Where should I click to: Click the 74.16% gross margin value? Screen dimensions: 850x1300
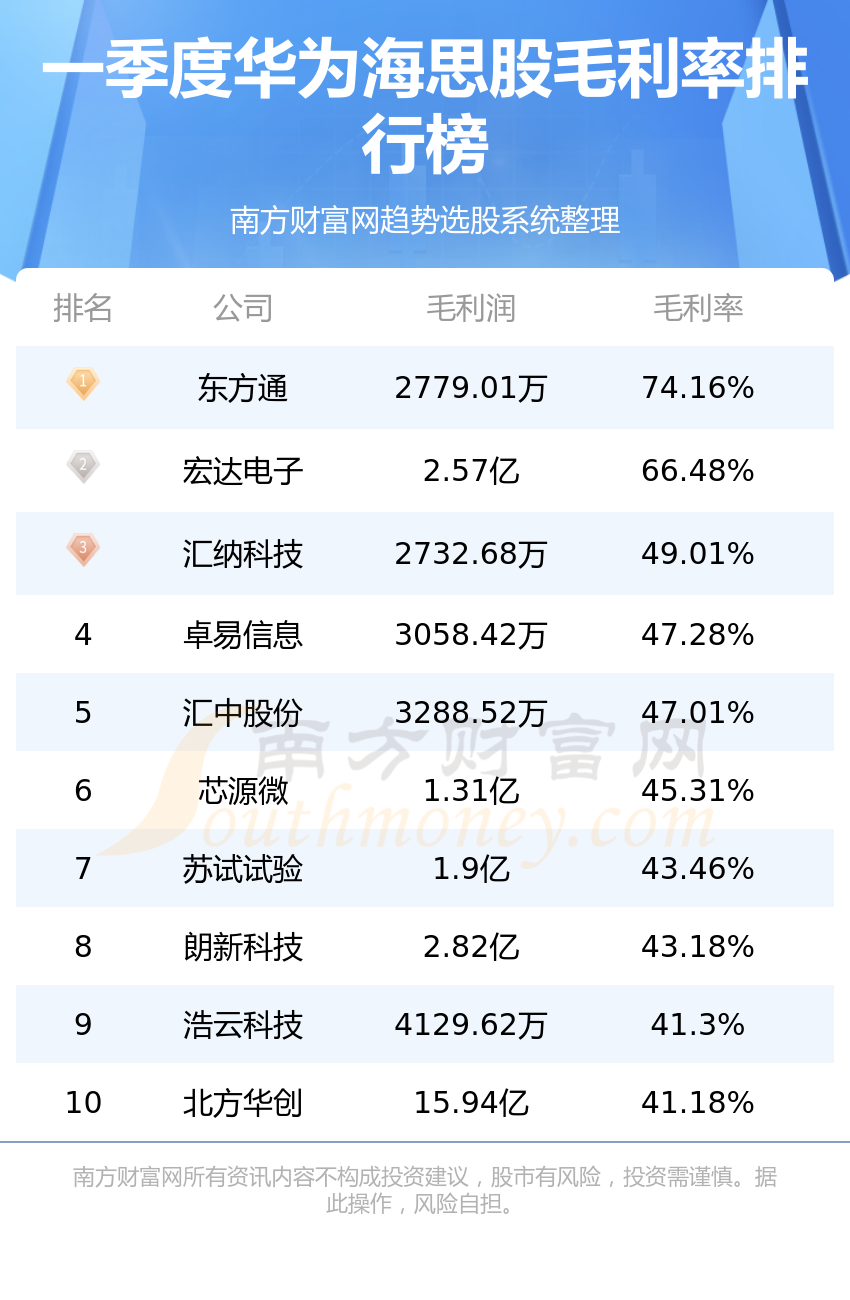[698, 388]
